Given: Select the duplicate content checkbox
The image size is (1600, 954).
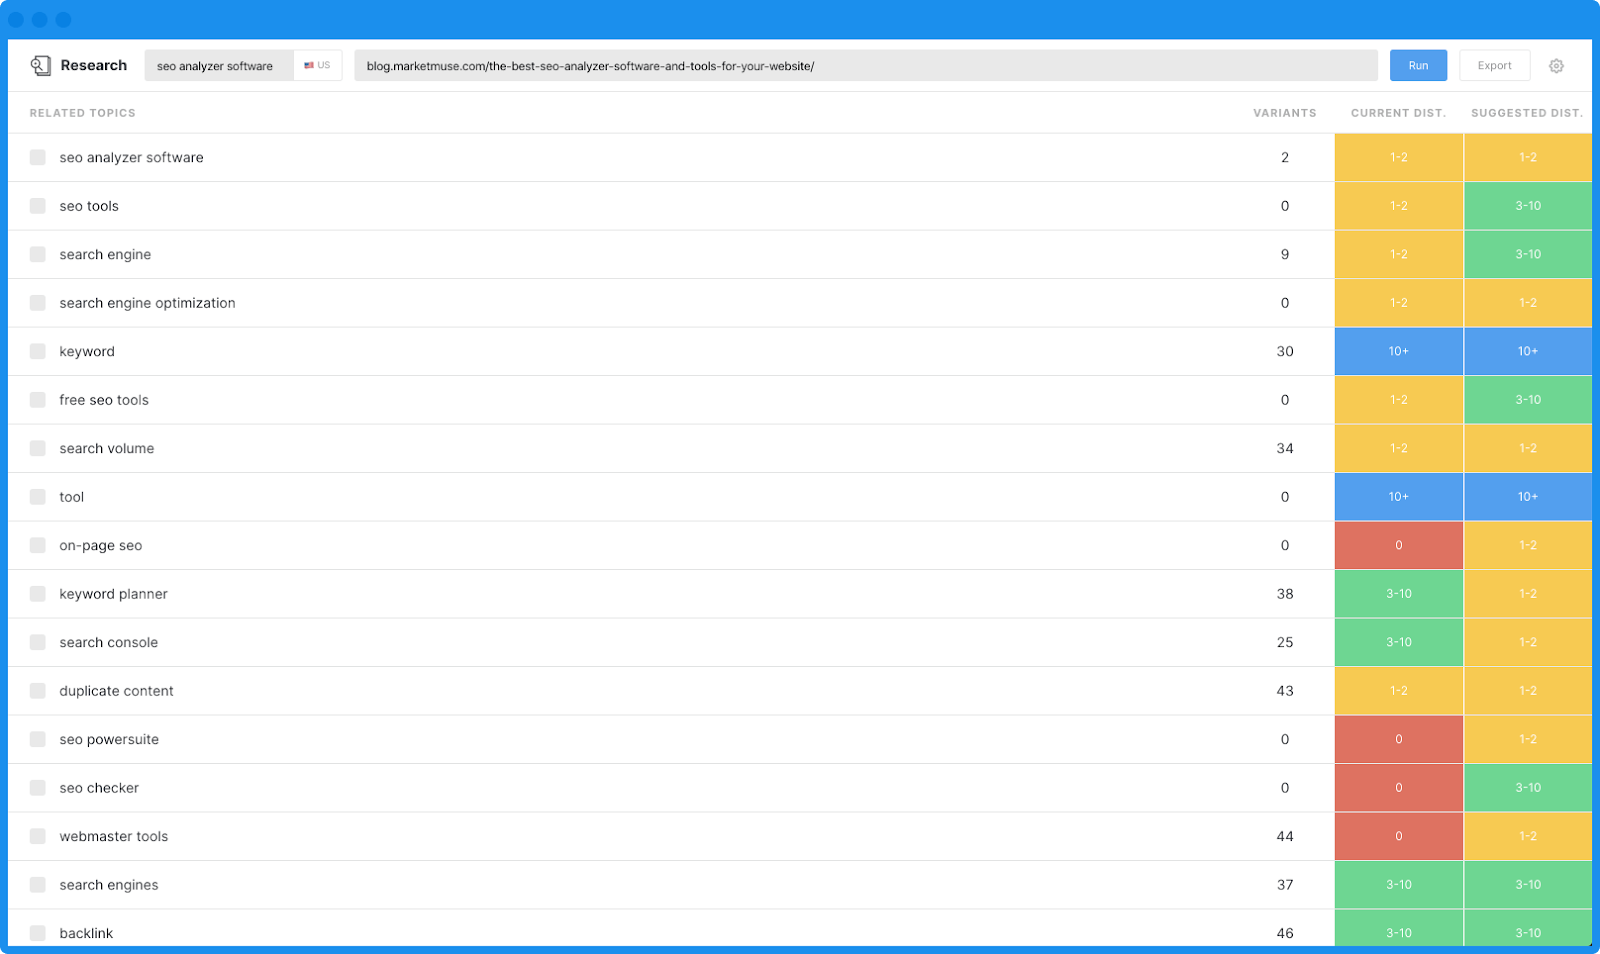Looking at the screenshot, I should point(38,691).
